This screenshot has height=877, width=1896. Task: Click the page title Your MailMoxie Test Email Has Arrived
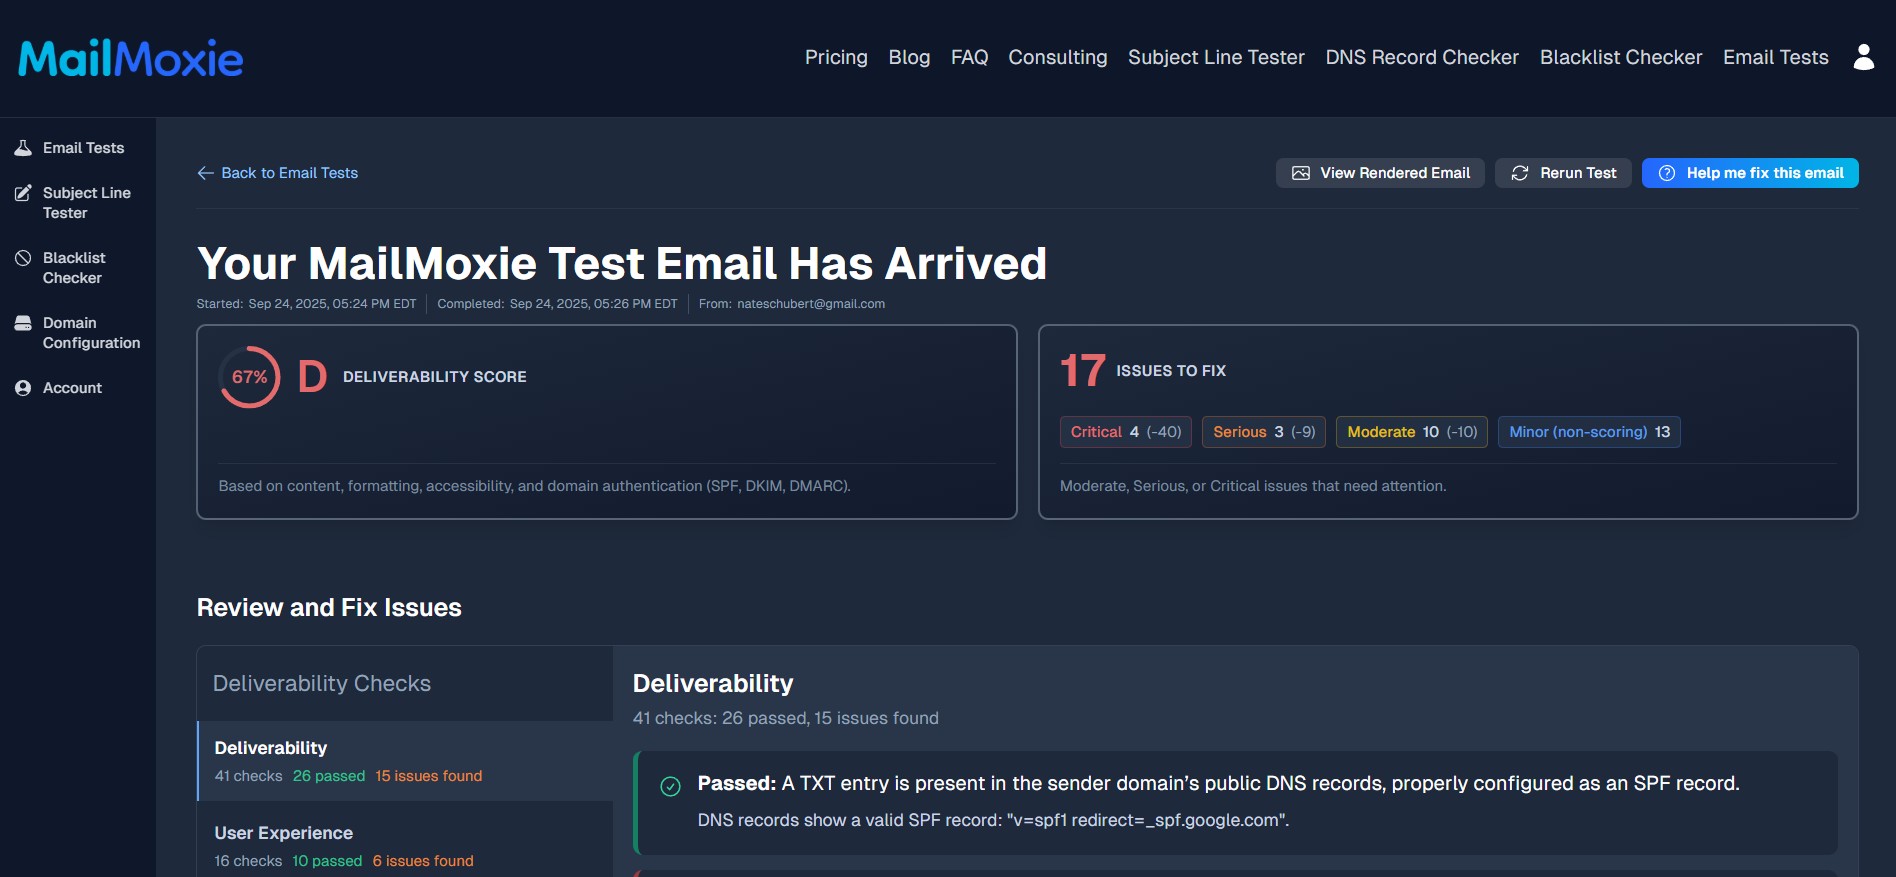[x=621, y=264]
